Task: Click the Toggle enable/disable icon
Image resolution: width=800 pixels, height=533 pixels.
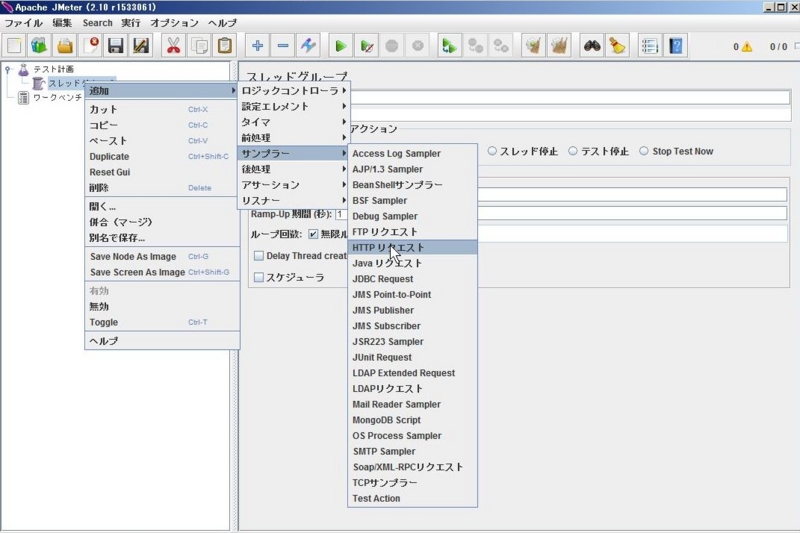Action: pyautogui.click(x=308, y=46)
